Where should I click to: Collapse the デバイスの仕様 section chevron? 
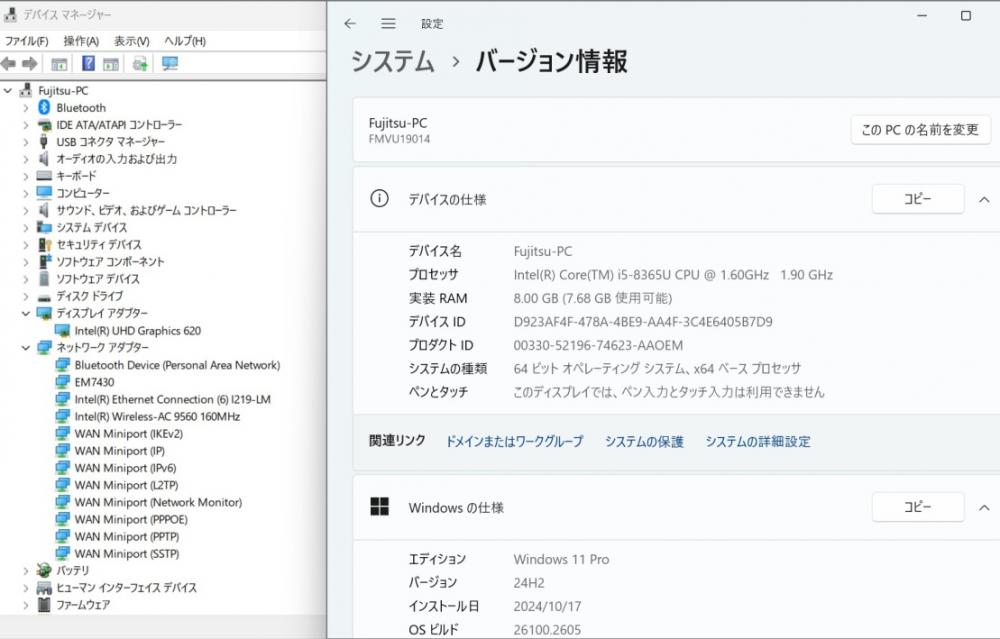click(x=983, y=199)
